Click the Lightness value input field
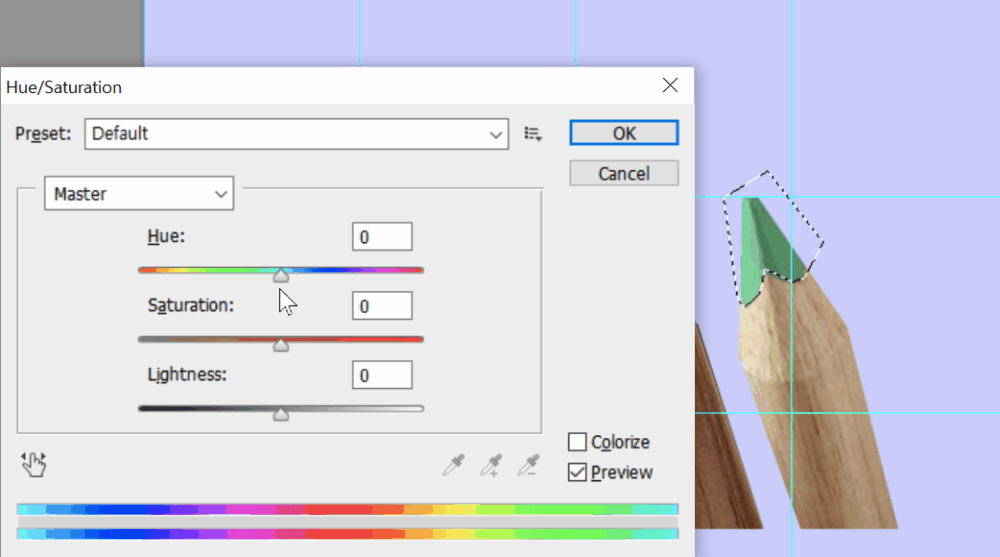The width and height of the screenshot is (1000, 557). tap(382, 375)
